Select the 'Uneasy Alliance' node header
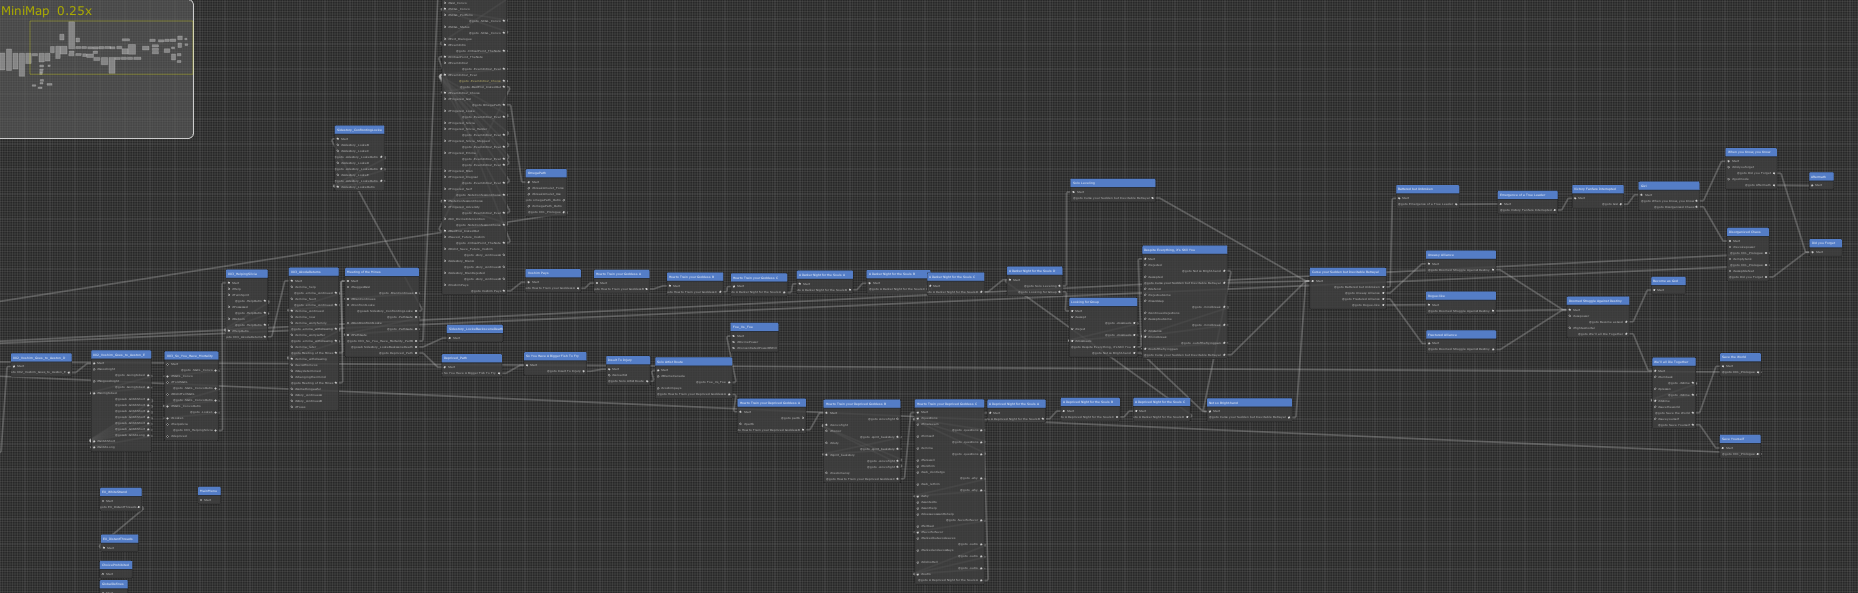1858x593 pixels. 1461,255
